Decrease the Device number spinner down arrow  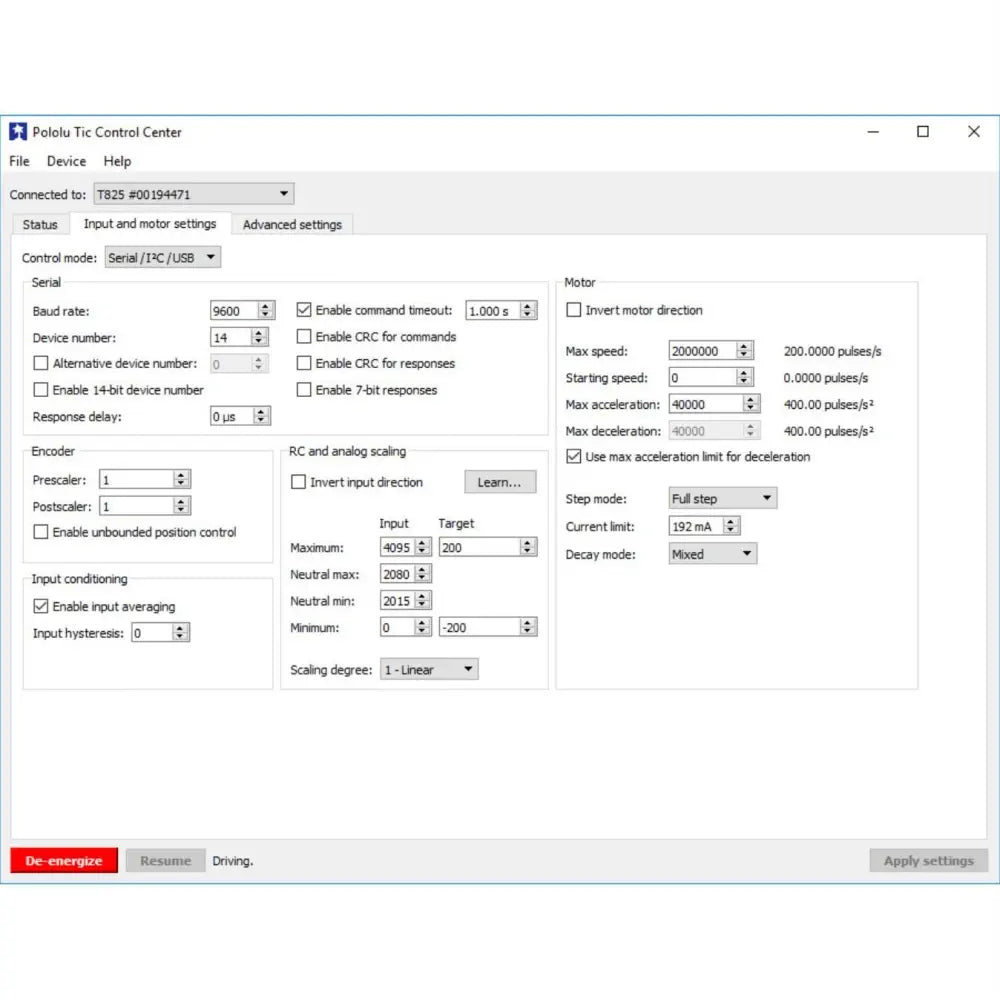click(x=260, y=342)
